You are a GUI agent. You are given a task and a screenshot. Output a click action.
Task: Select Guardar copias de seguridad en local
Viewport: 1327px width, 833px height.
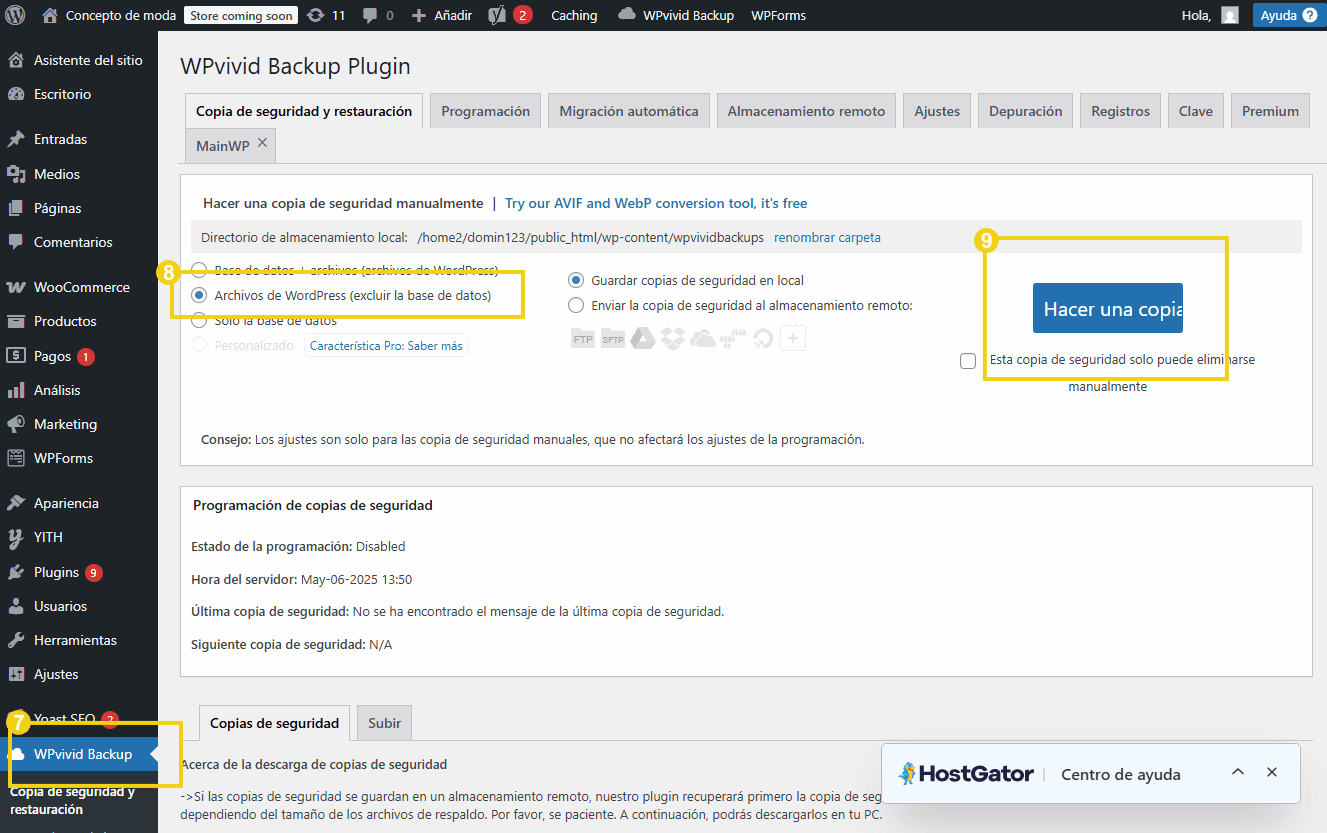click(576, 280)
